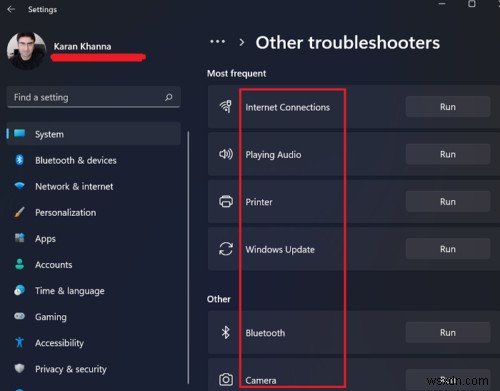Click the Windows Update refresh icon
Viewport: 500px width, 391px height.
click(x=226, y=249)
